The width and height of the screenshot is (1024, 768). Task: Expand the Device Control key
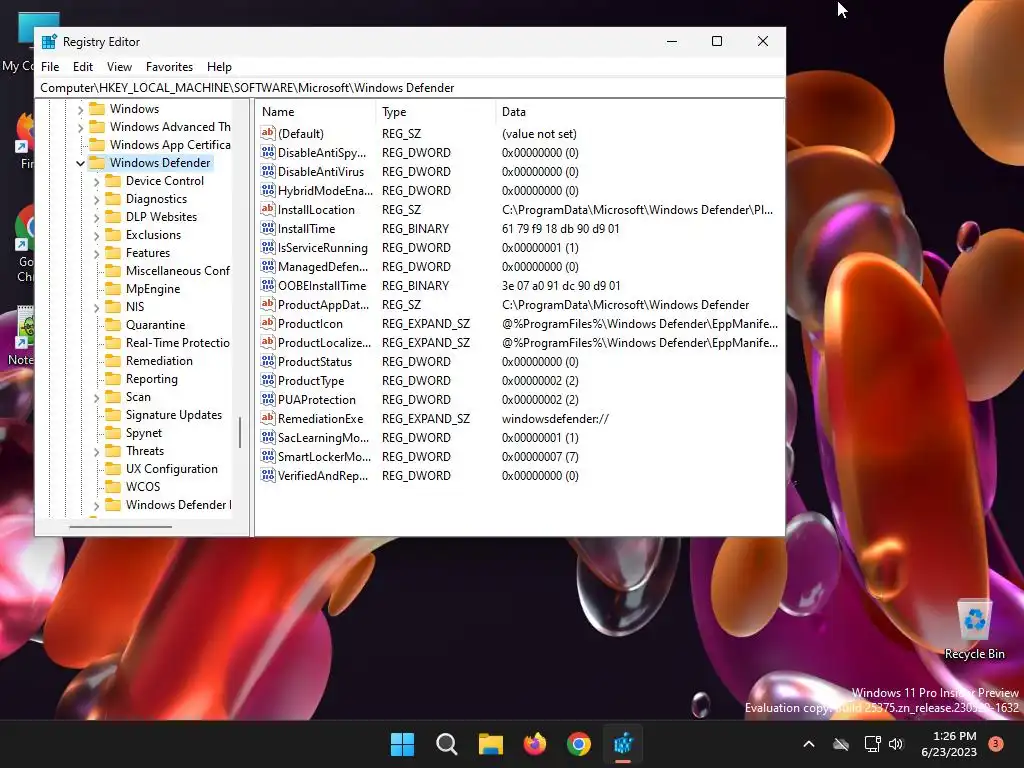[x=97, y=182]
